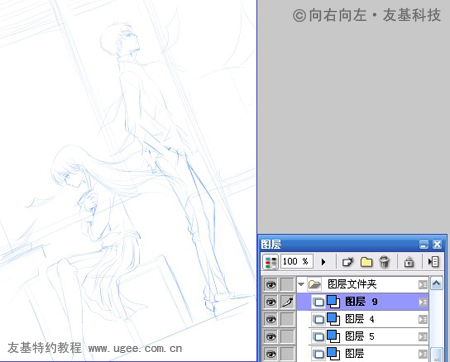
Task: Minimize the 图层 panel
Action: click(424, 244)
